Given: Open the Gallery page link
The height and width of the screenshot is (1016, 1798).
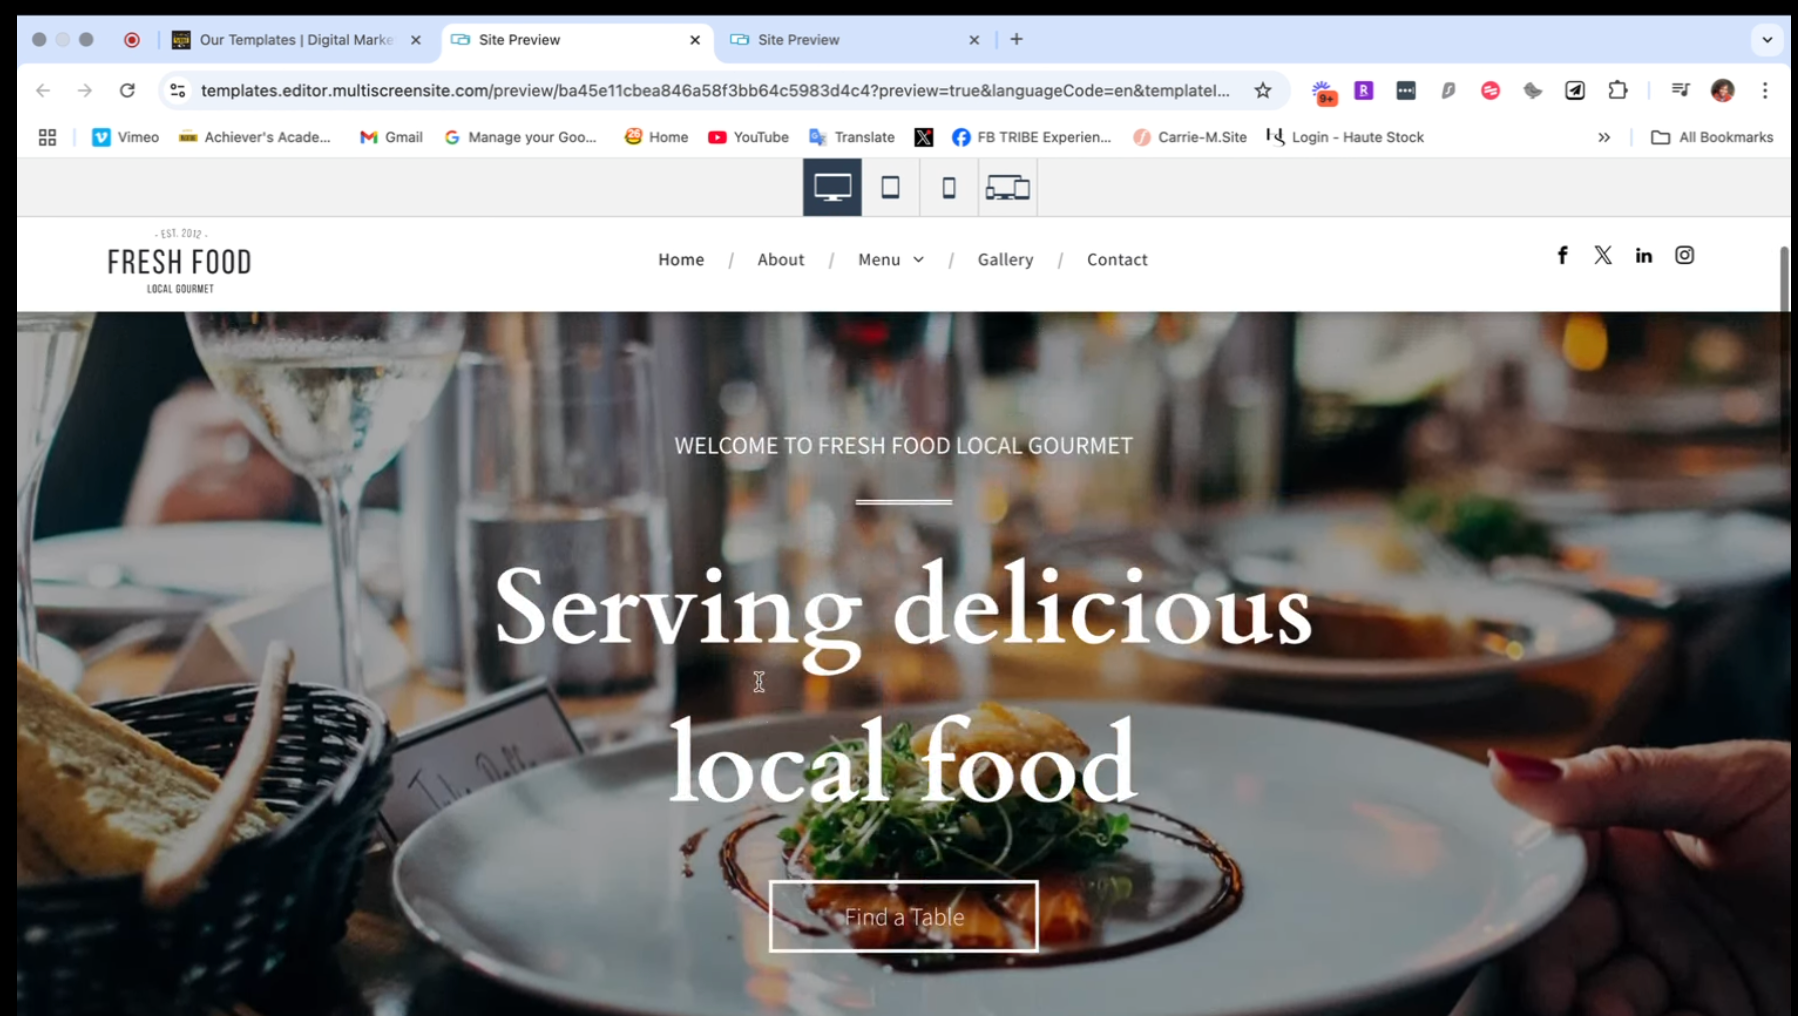Looking at the screenshot, I should 1005,259.
